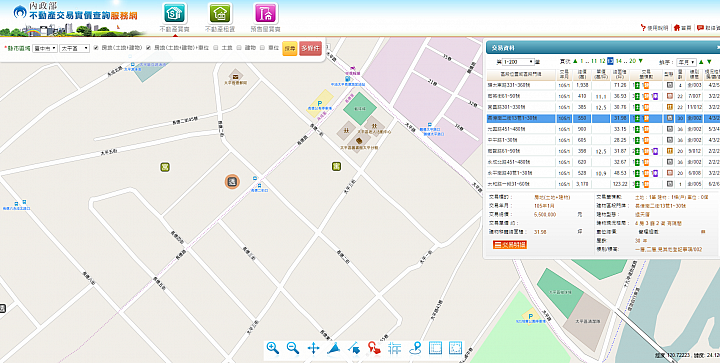Click the green next-page down arrow

click(x=641, y=61)
